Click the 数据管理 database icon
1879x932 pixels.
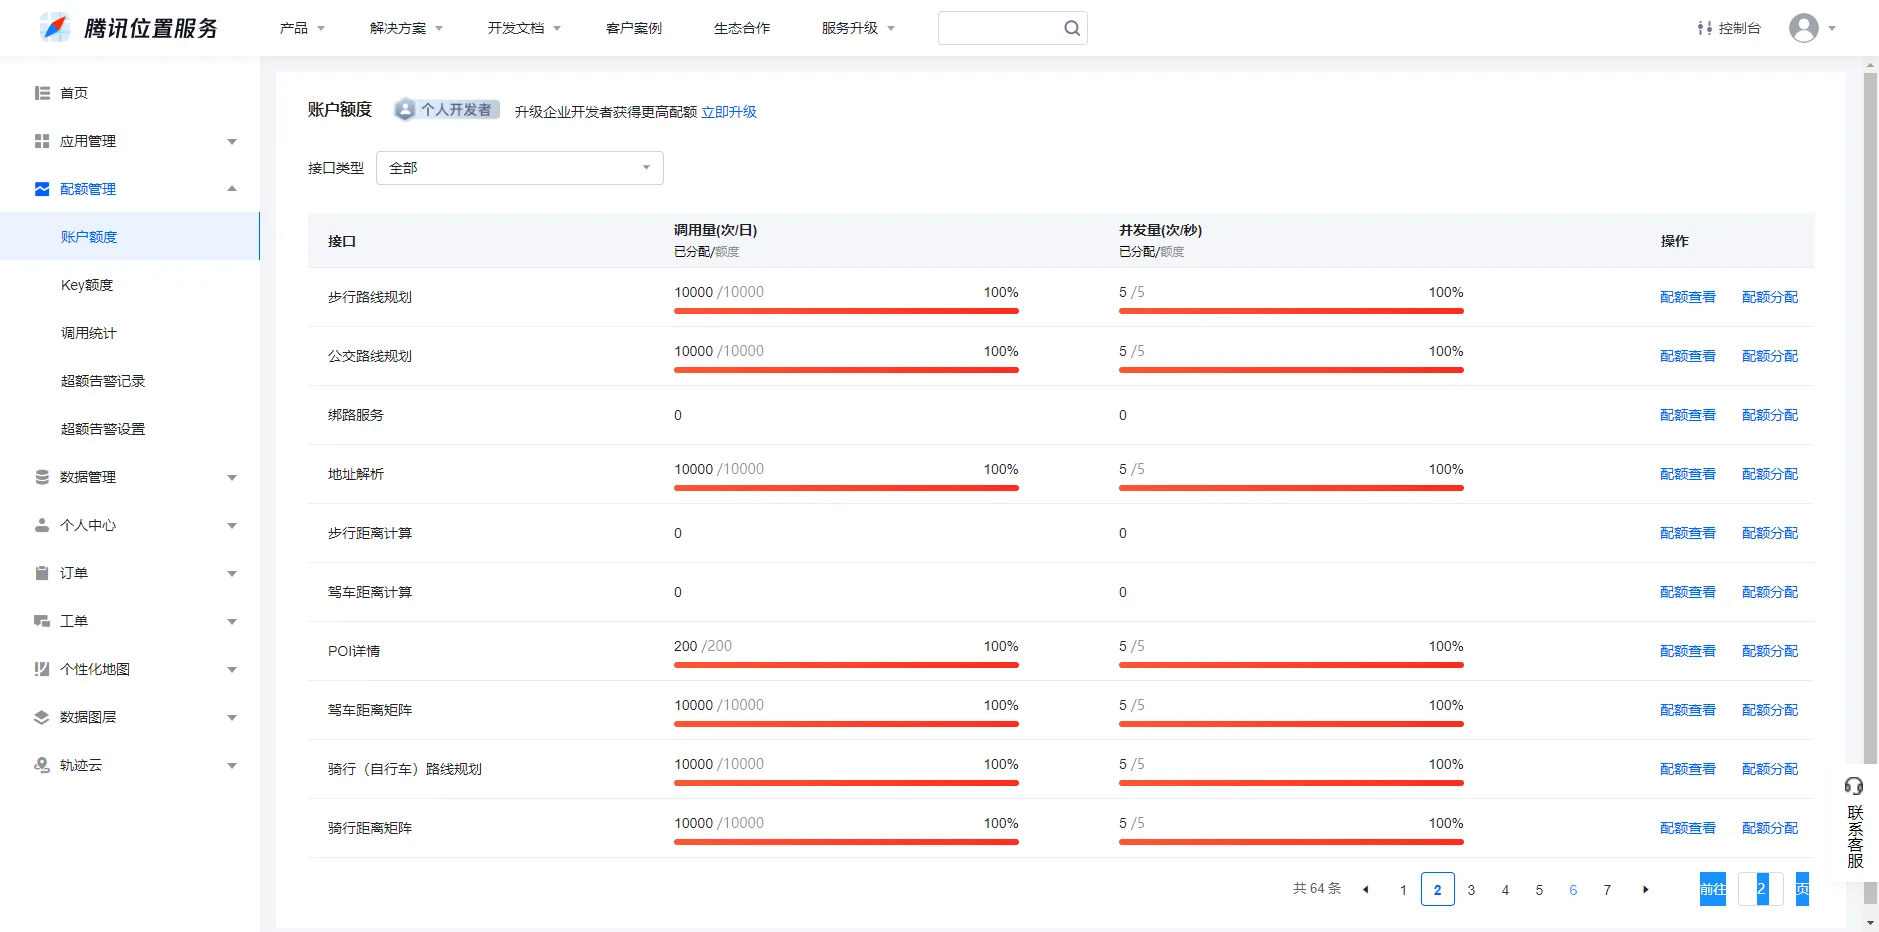(42, 477)
